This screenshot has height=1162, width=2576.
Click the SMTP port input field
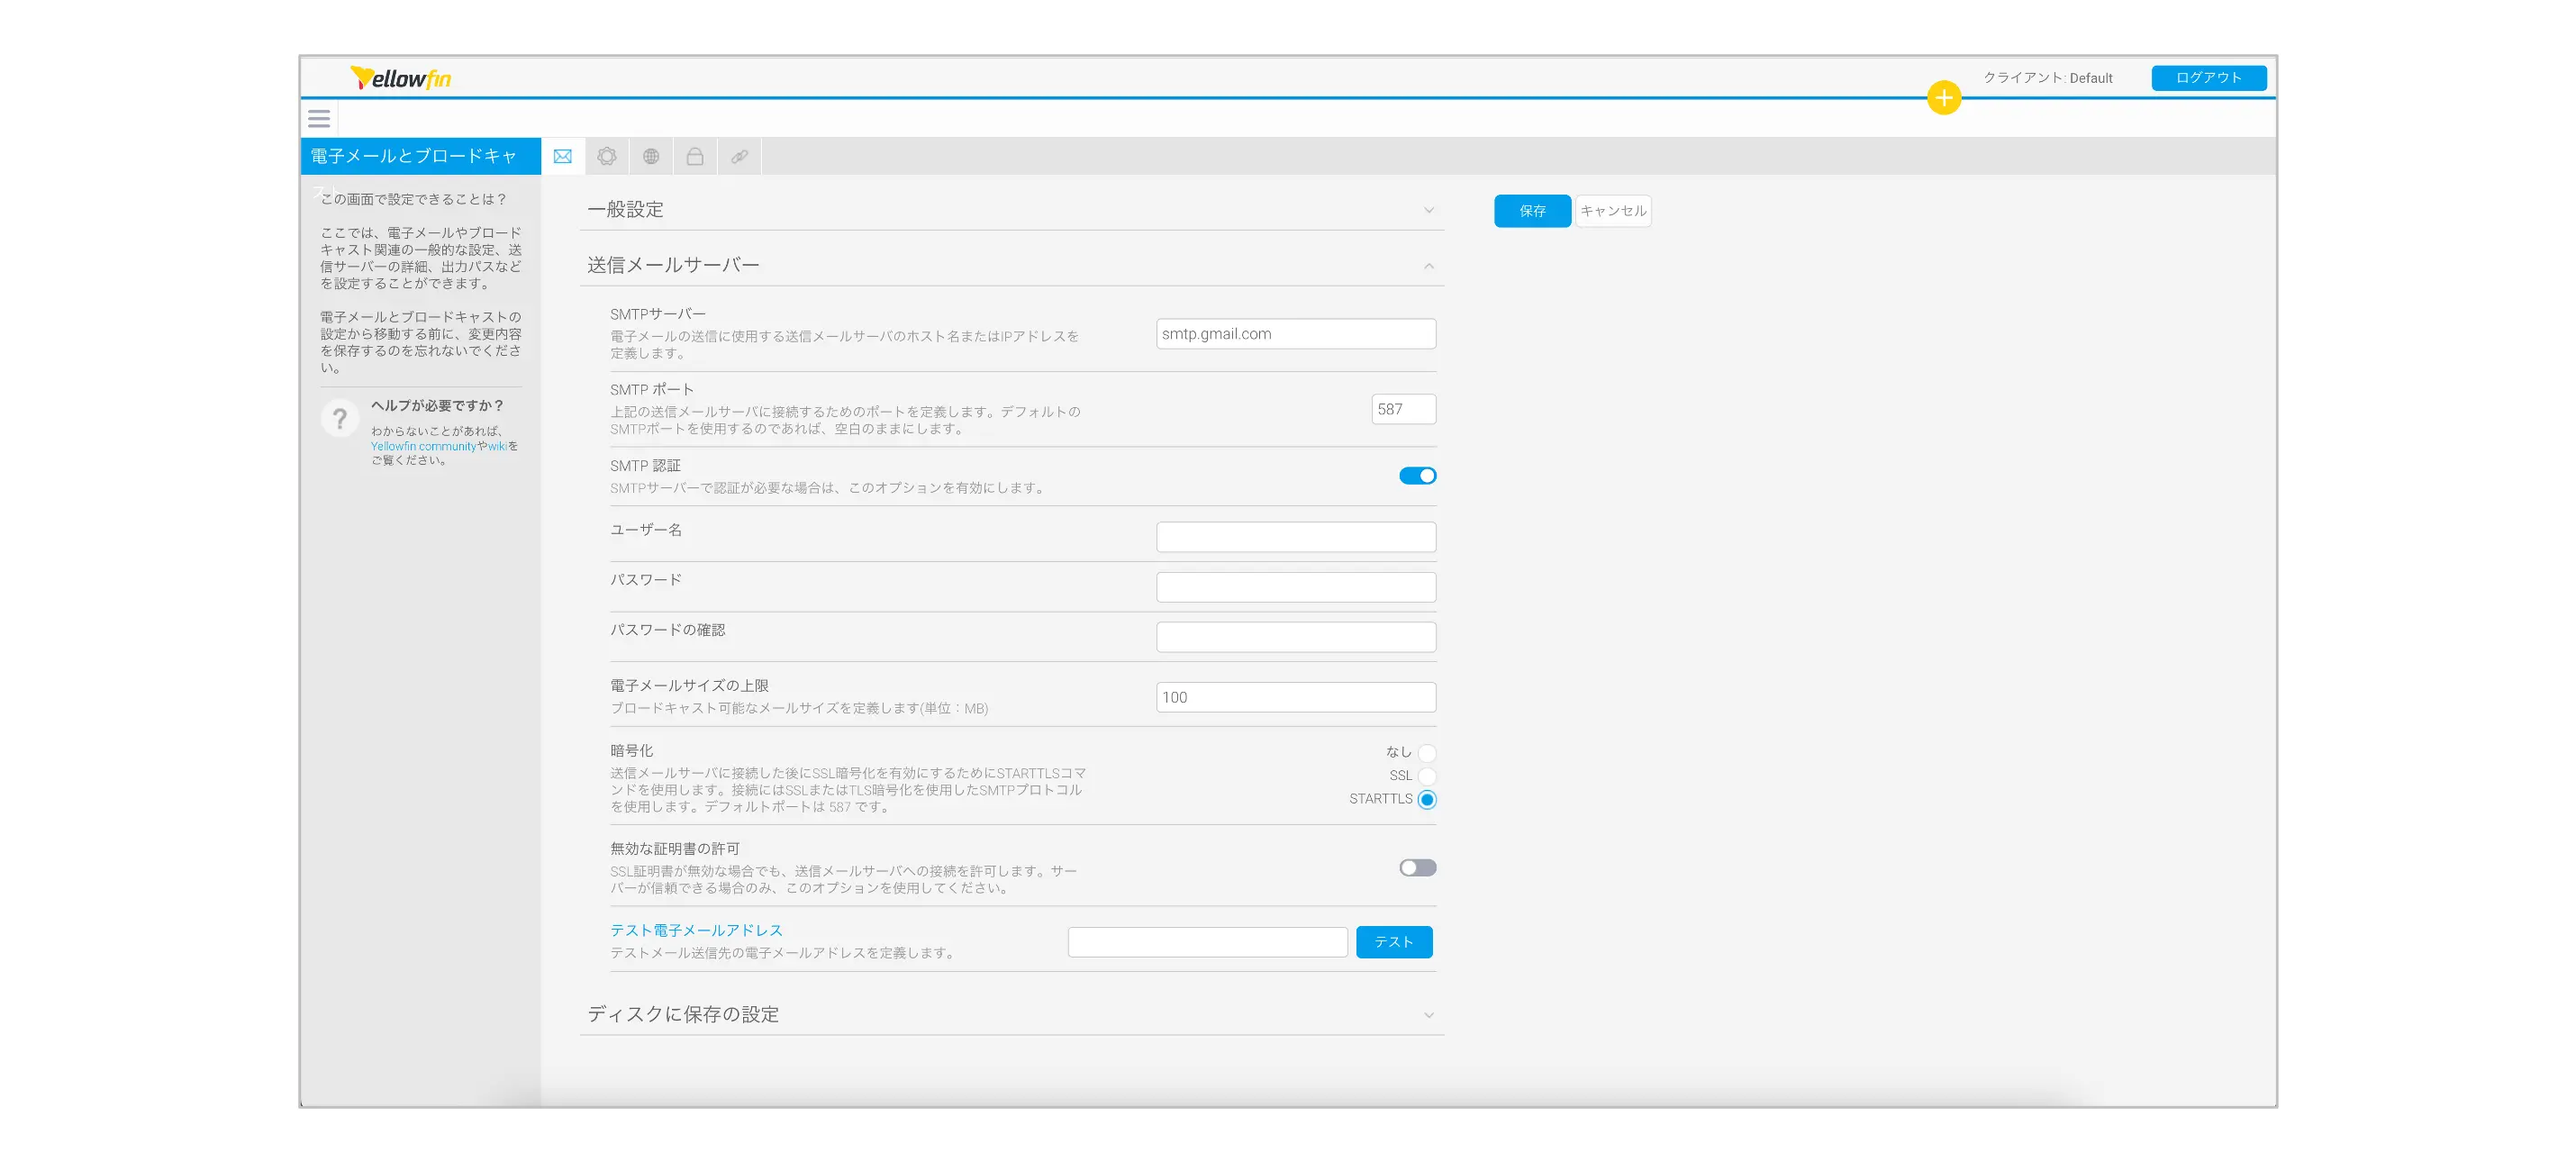coord(1403,409)
